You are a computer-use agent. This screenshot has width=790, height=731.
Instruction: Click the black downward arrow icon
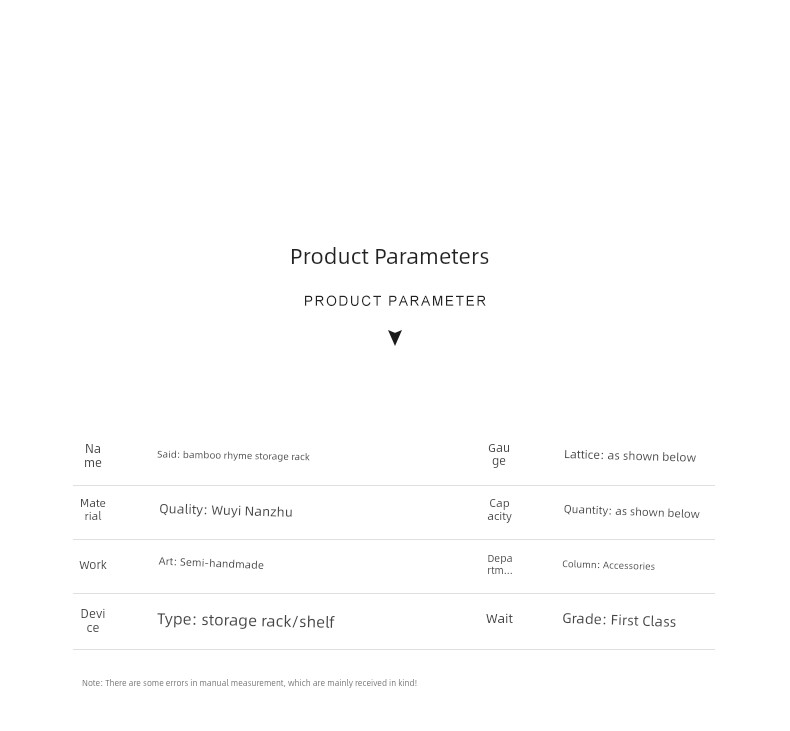pos(395,338)
